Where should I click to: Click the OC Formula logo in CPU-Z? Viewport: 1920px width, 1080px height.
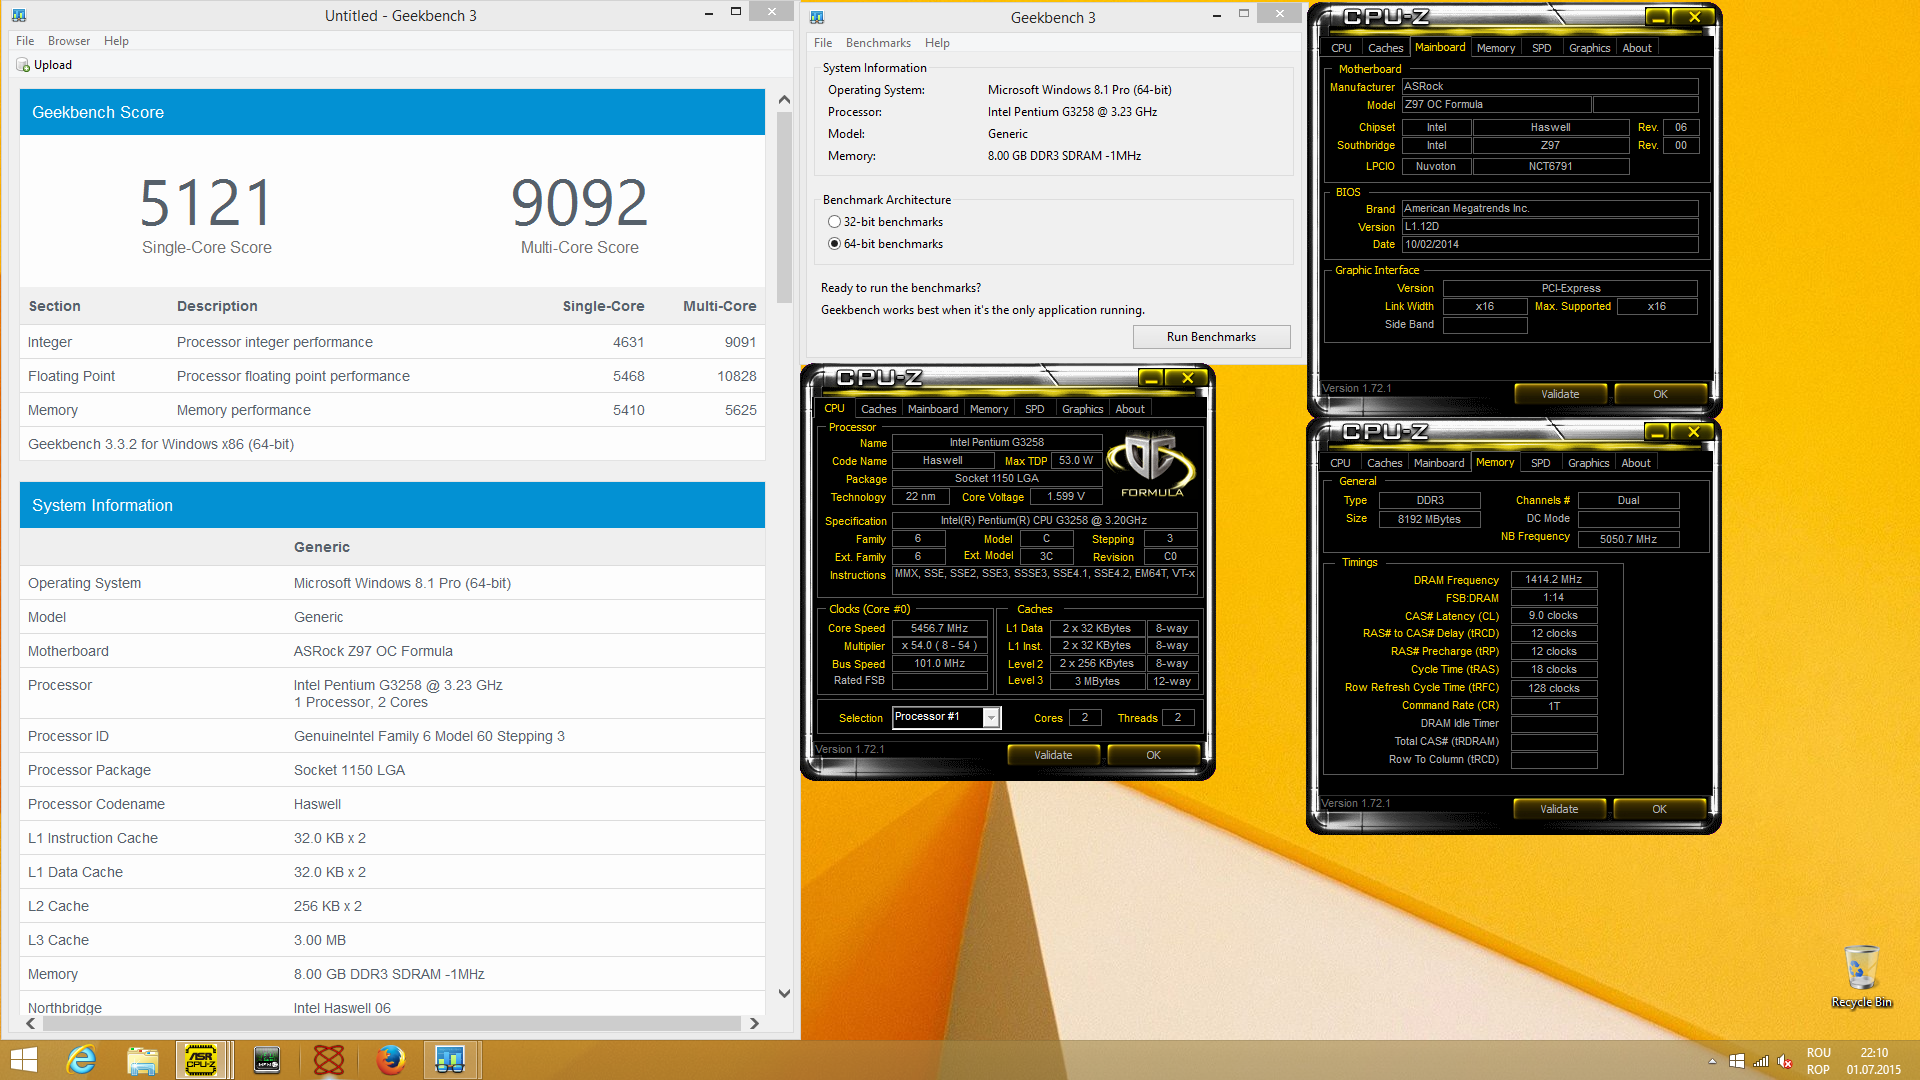[x=1151, y=465]
